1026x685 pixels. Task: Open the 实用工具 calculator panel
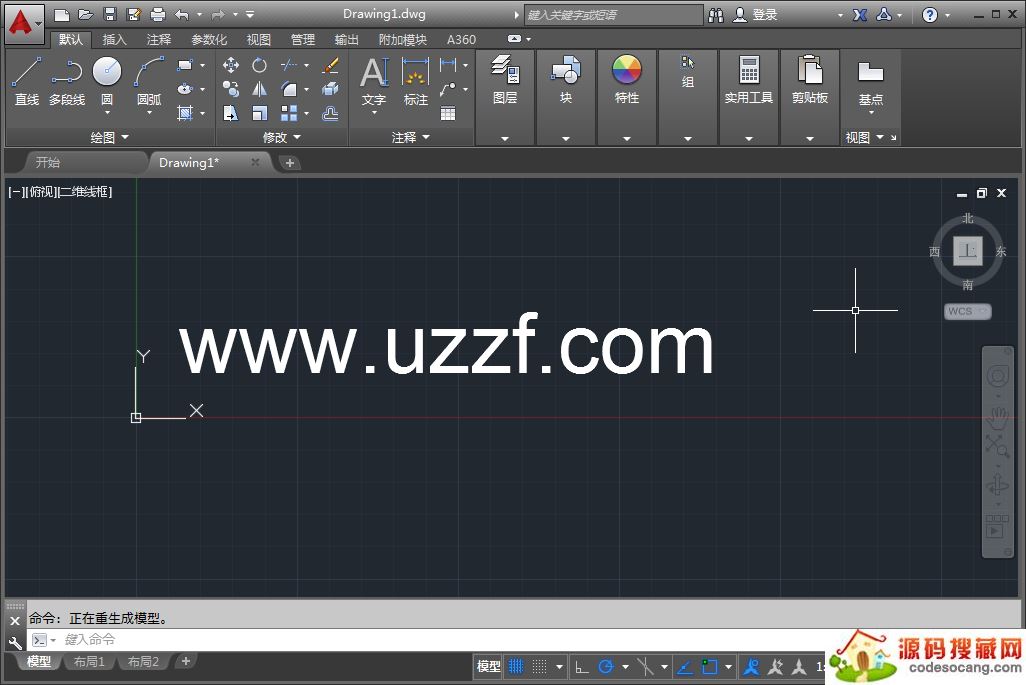pyautogui.click(x=748, y=80)
